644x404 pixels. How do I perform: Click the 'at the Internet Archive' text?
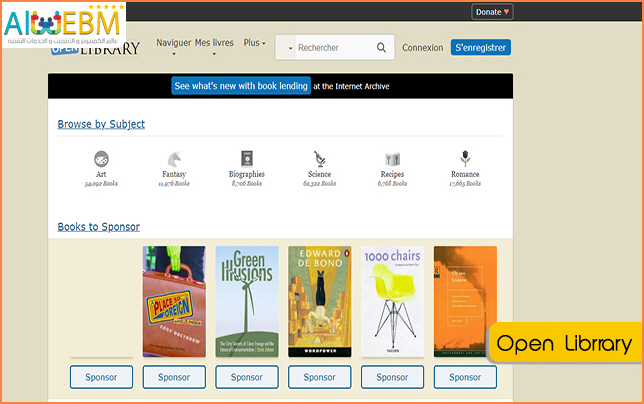[x=351, y=86]
